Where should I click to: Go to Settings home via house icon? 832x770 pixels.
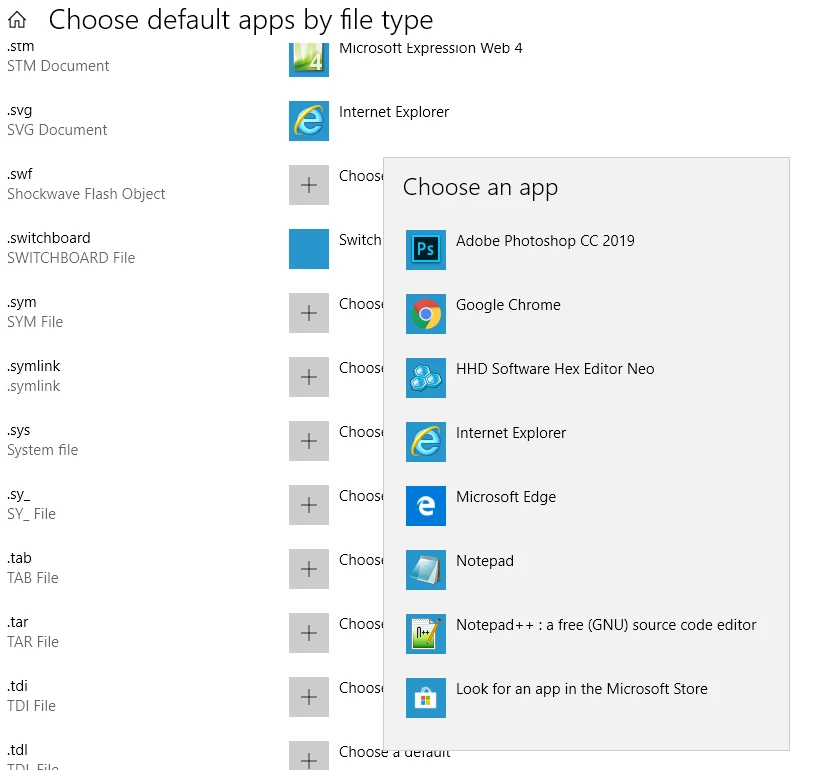point(17,20)
